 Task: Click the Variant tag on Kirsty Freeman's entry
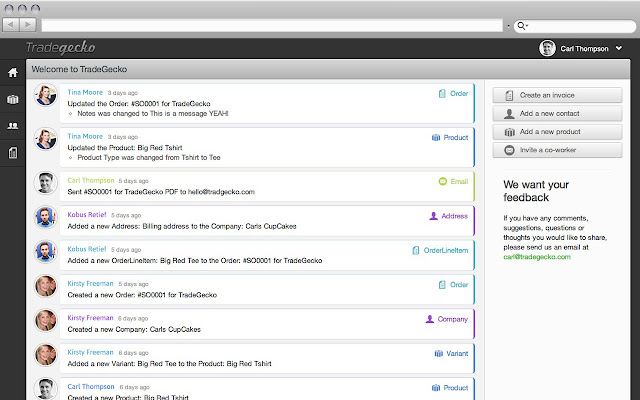point(451,353)
